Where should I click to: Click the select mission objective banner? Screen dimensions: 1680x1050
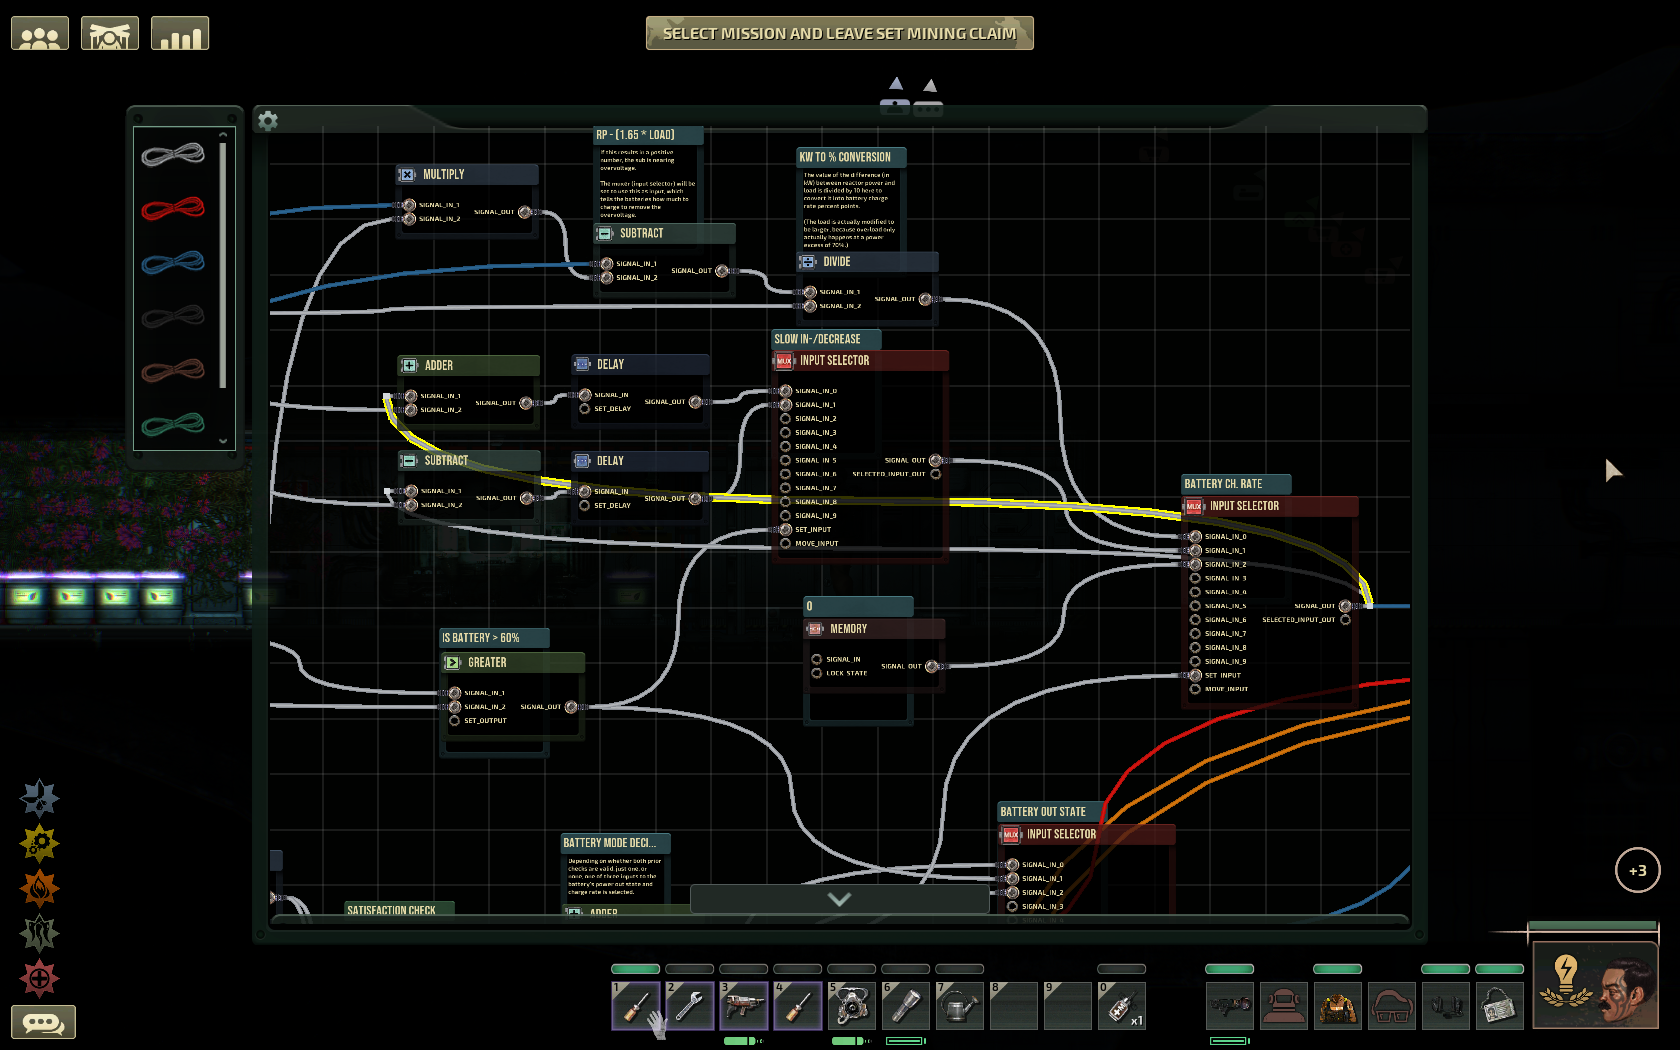tap(840, 33)
